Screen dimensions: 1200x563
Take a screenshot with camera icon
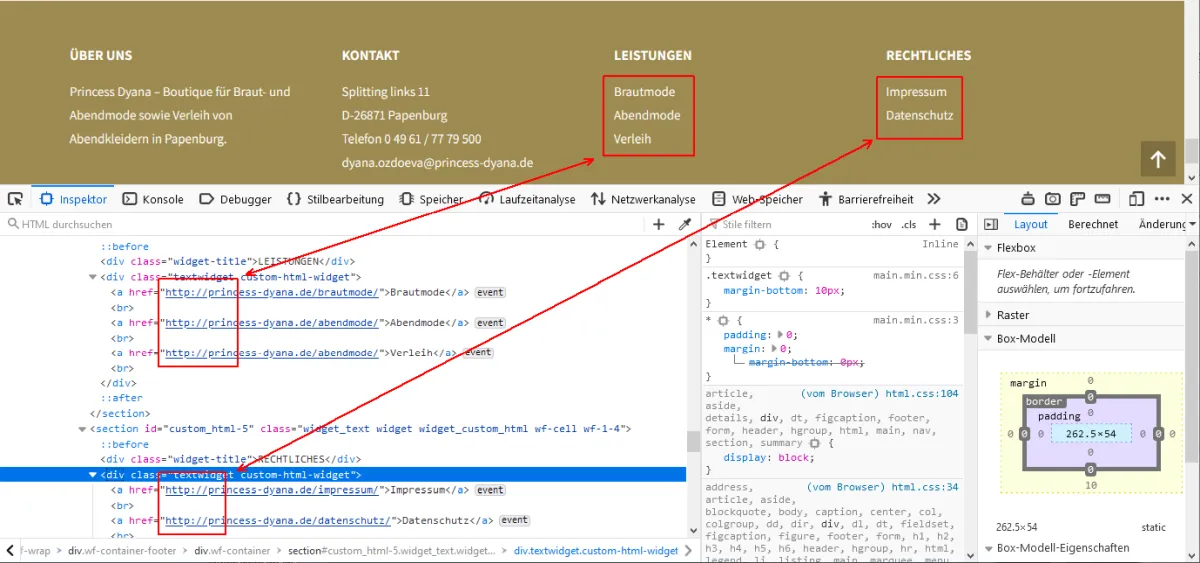tap(1053, 199)
